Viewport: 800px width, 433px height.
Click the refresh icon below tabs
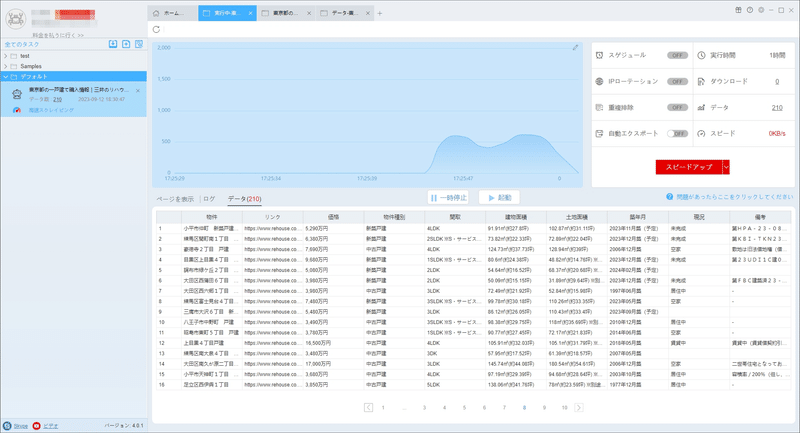[157, 30]
